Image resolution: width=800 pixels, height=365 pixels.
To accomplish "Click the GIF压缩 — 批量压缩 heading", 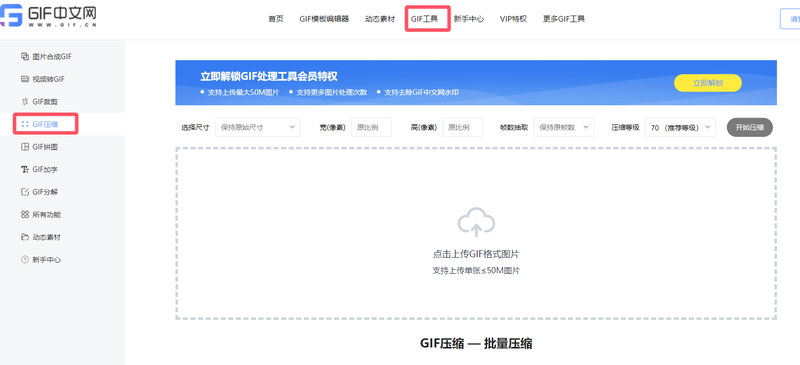I will click(x=476, y=343).
